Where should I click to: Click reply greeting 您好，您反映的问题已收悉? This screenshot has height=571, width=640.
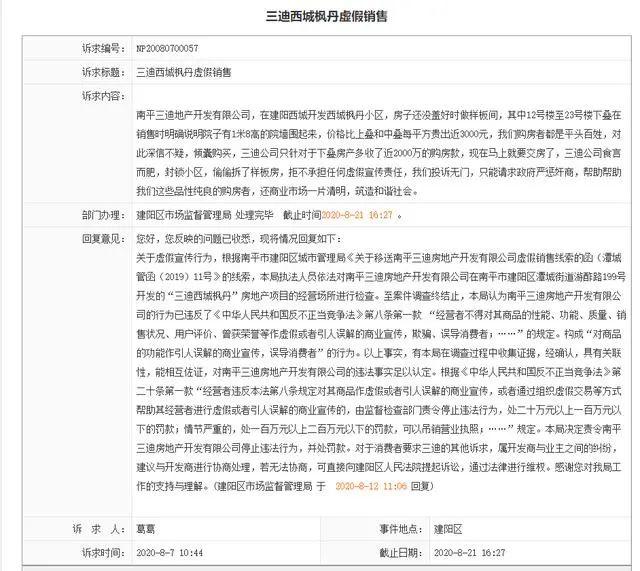240,239
